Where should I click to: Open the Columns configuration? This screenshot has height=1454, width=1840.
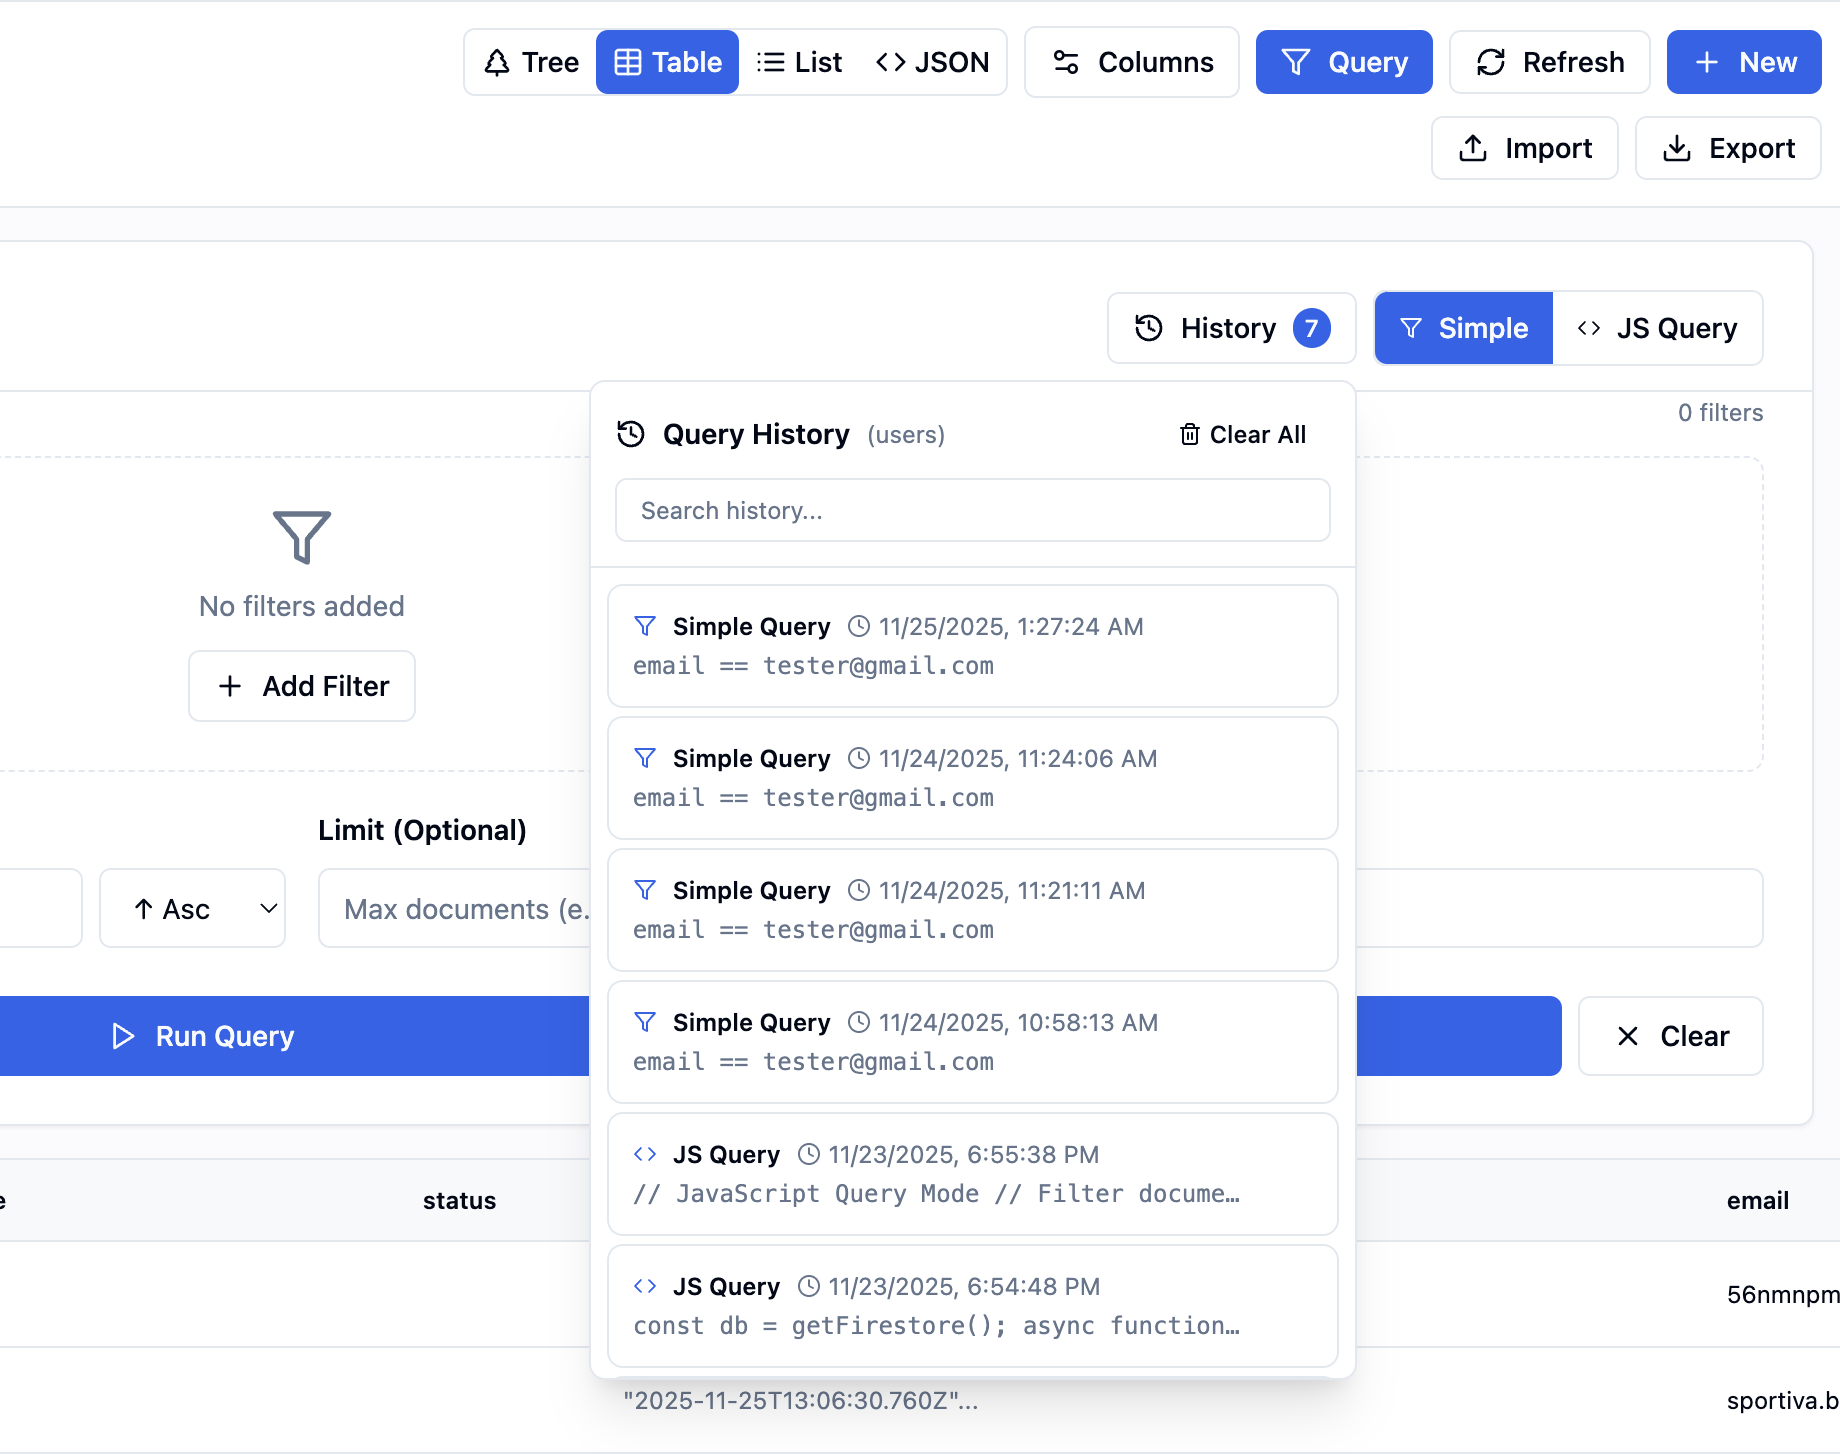pyautogui.click(x=1131, y=62)
